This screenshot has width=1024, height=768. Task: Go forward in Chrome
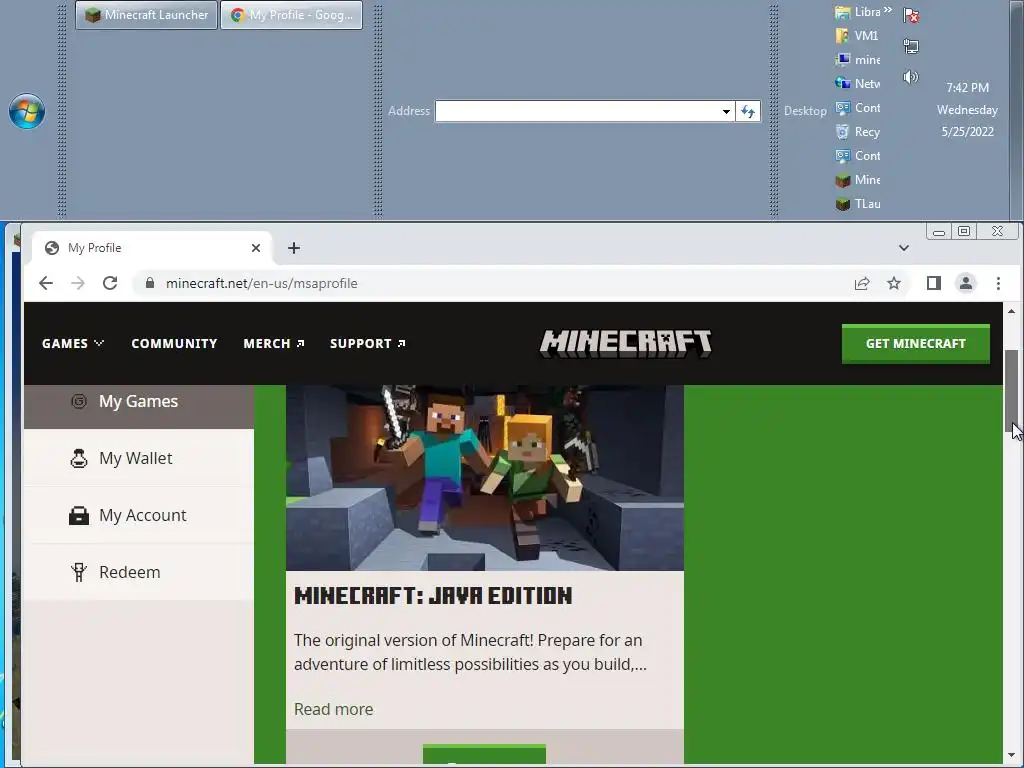(x=78, y=283)
